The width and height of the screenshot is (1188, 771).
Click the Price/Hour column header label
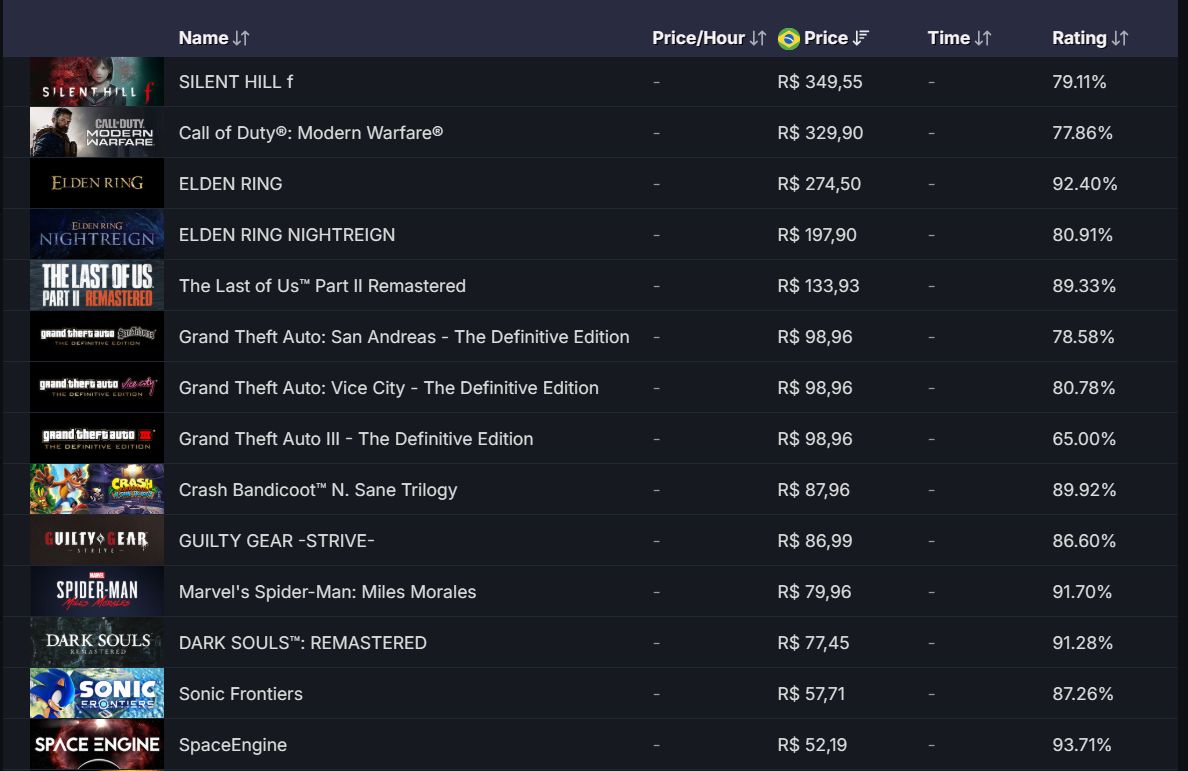click(x=699, y=38)
